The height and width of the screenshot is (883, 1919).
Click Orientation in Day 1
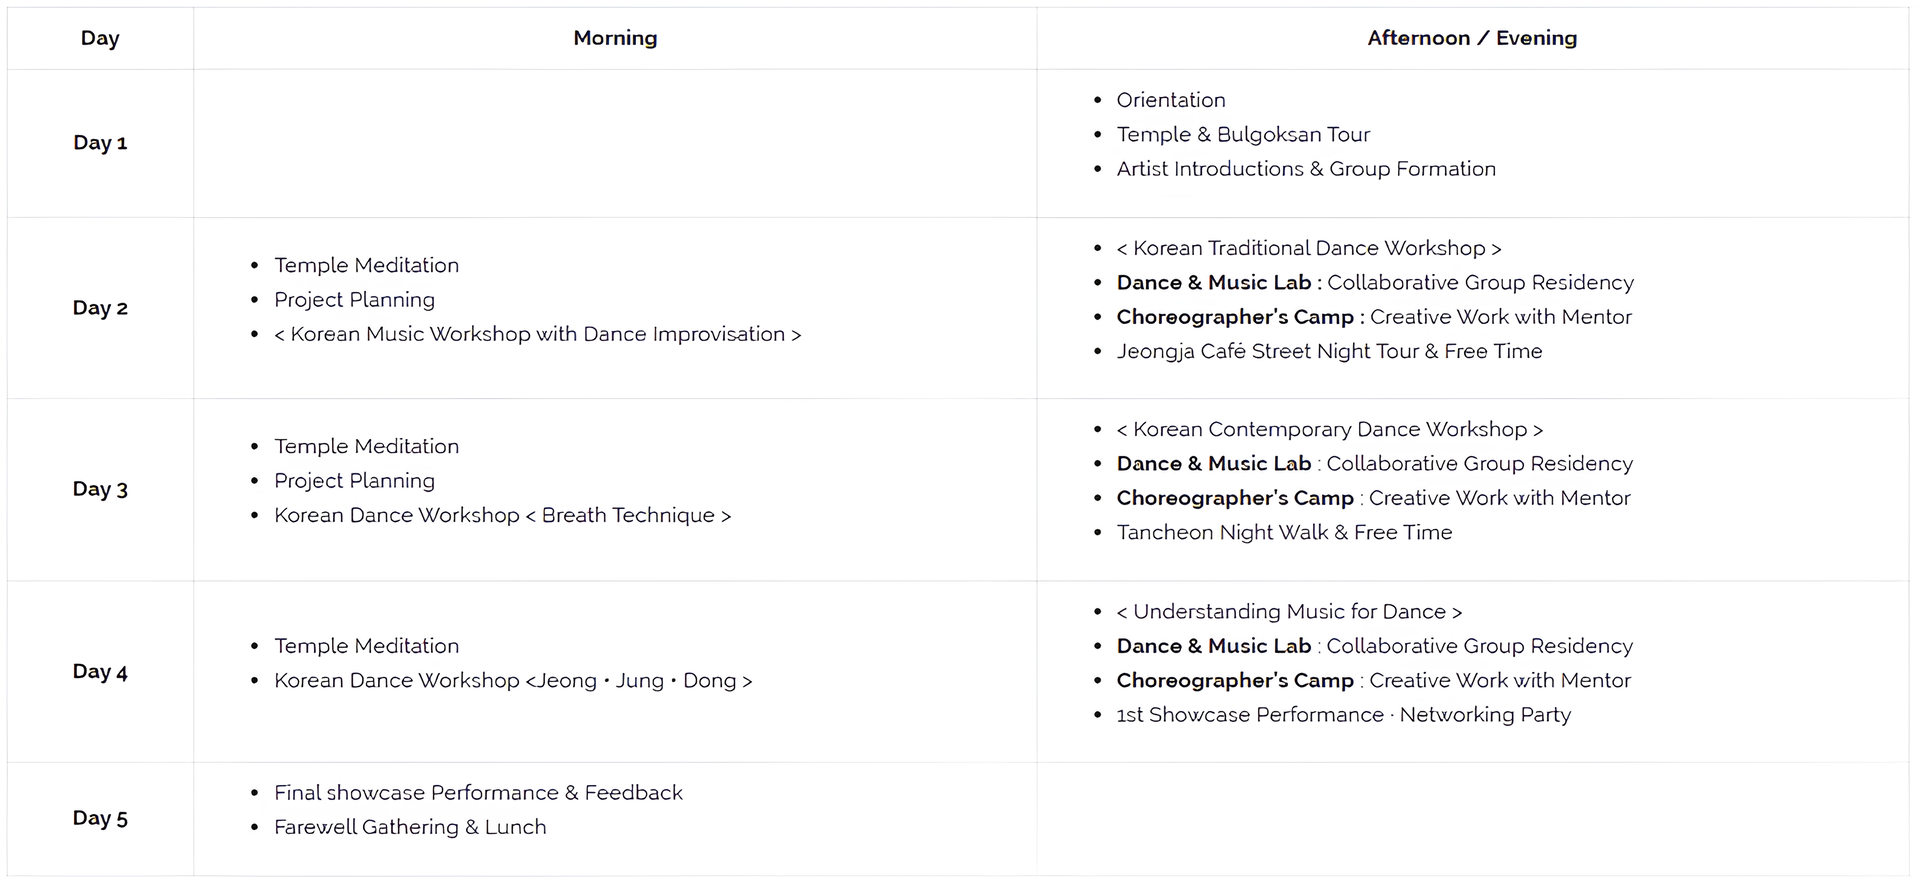point(1170,100)
